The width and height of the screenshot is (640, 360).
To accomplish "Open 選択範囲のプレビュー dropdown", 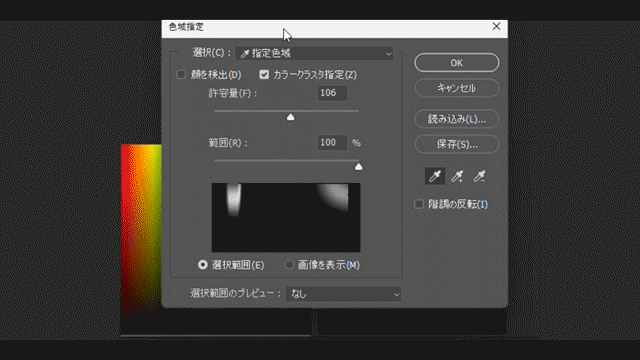I will 343,294.
